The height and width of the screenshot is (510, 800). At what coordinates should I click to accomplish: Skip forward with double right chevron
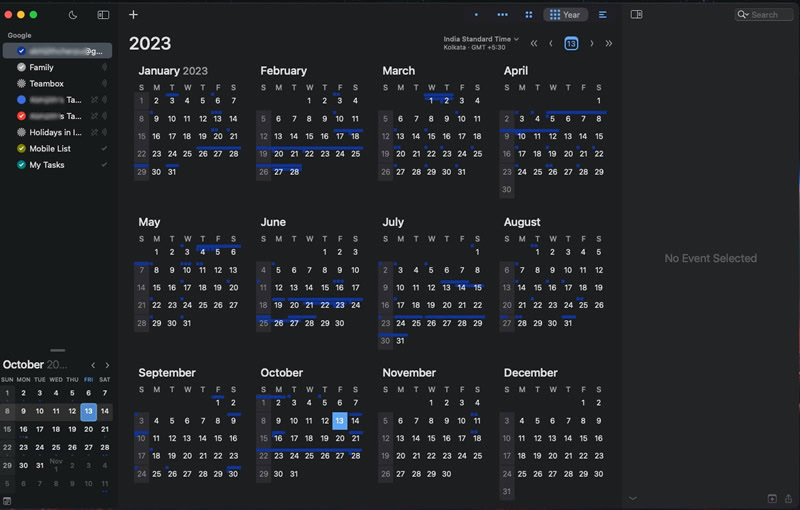(609, 43)
